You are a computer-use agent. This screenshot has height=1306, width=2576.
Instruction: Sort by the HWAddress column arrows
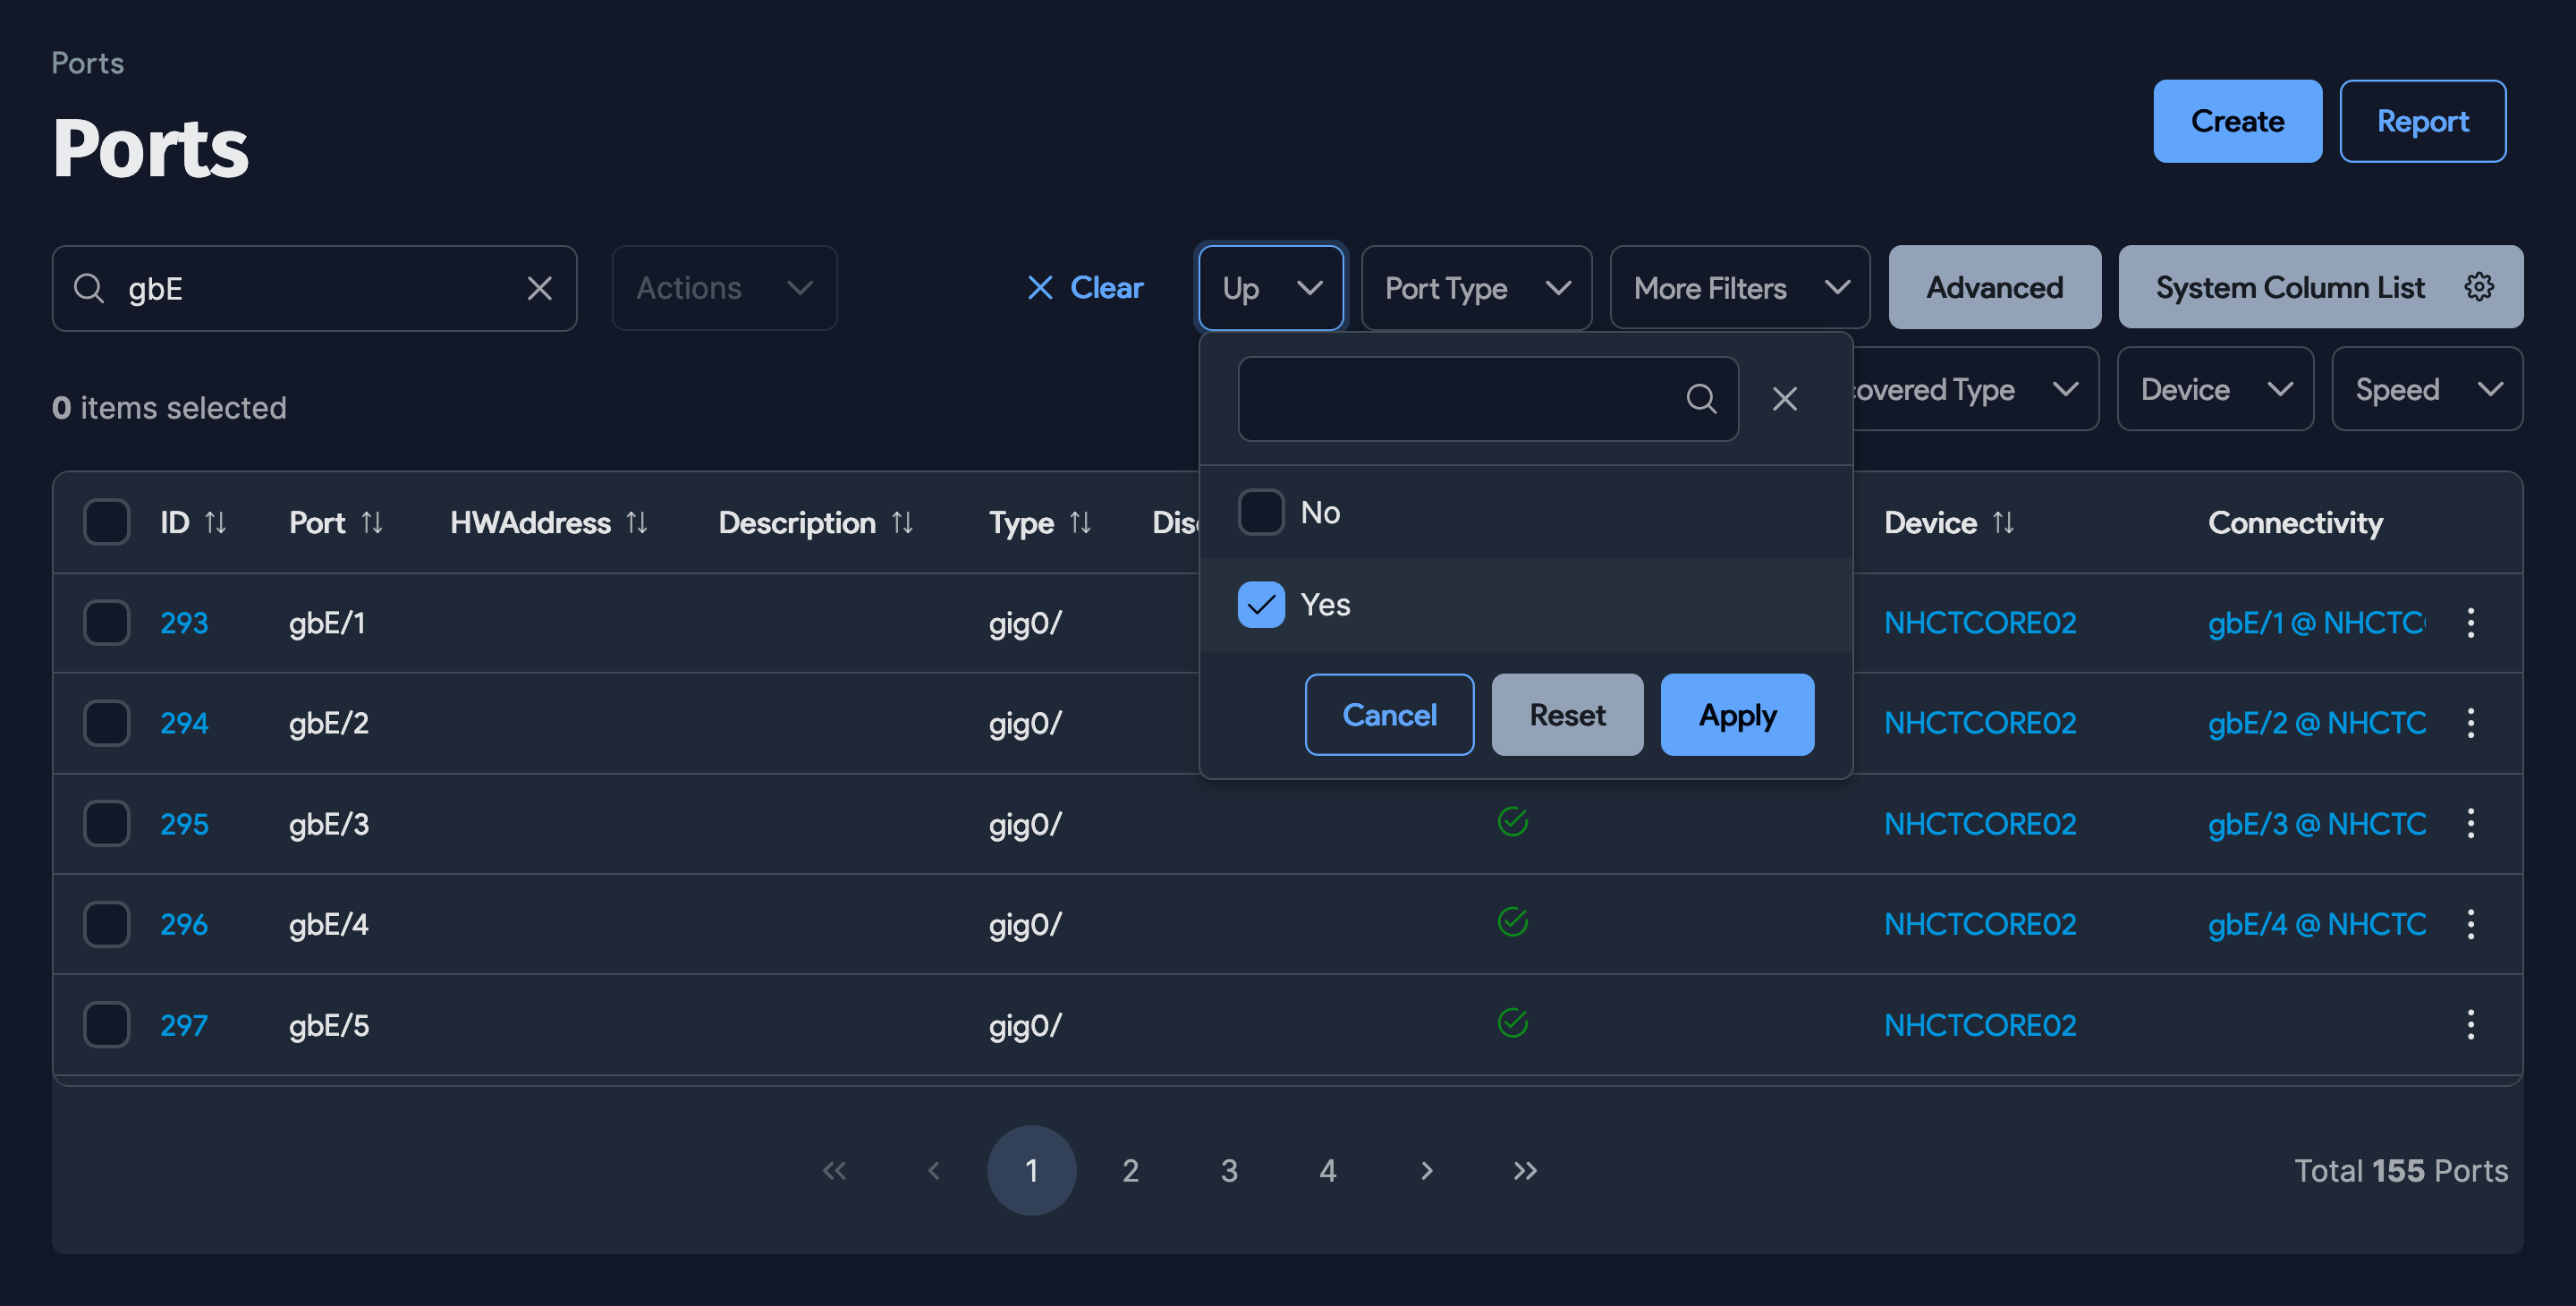(637, 522)
